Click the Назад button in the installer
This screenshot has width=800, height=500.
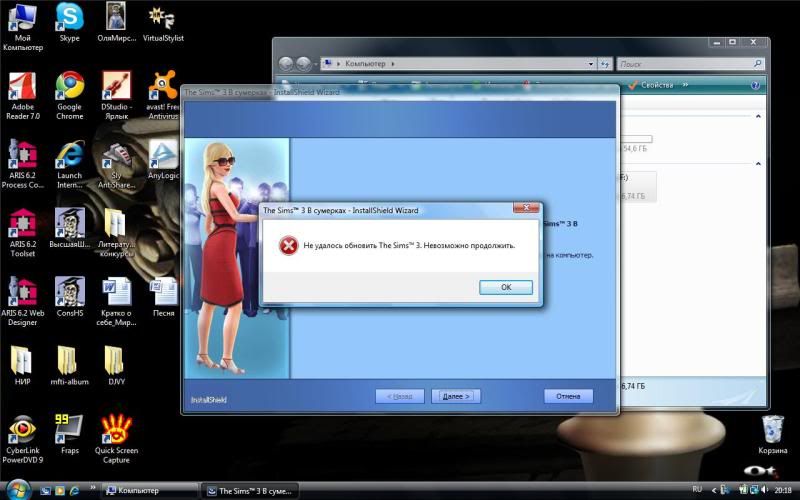point(399,396)
